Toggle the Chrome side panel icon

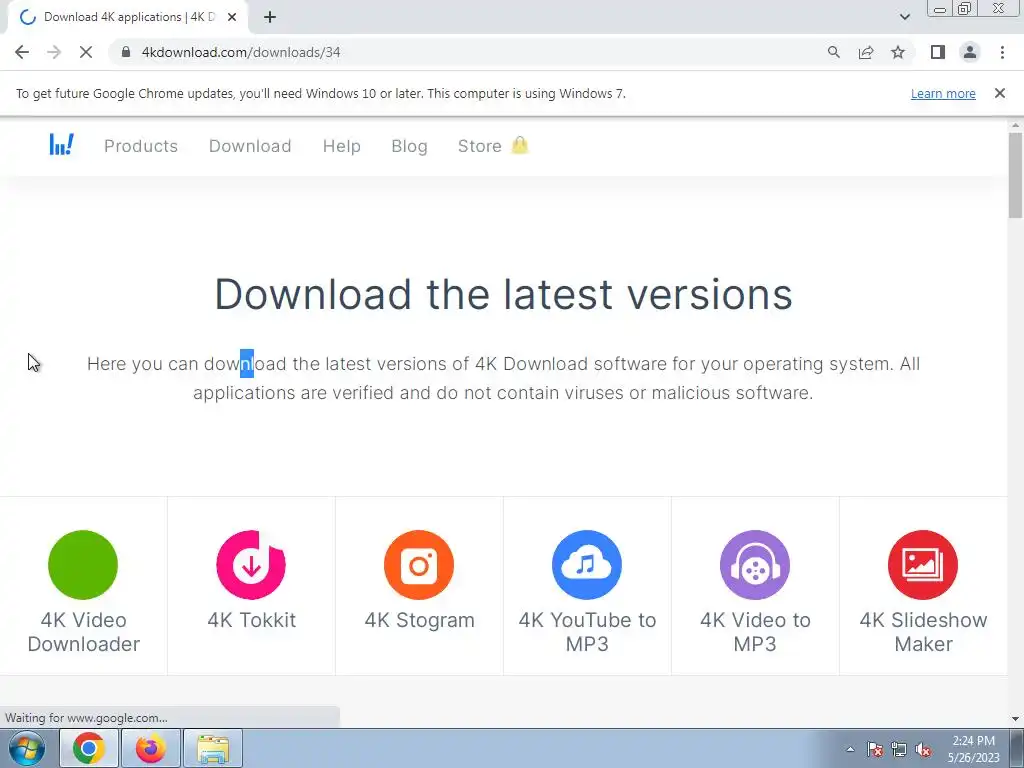(x=938, y=52)
